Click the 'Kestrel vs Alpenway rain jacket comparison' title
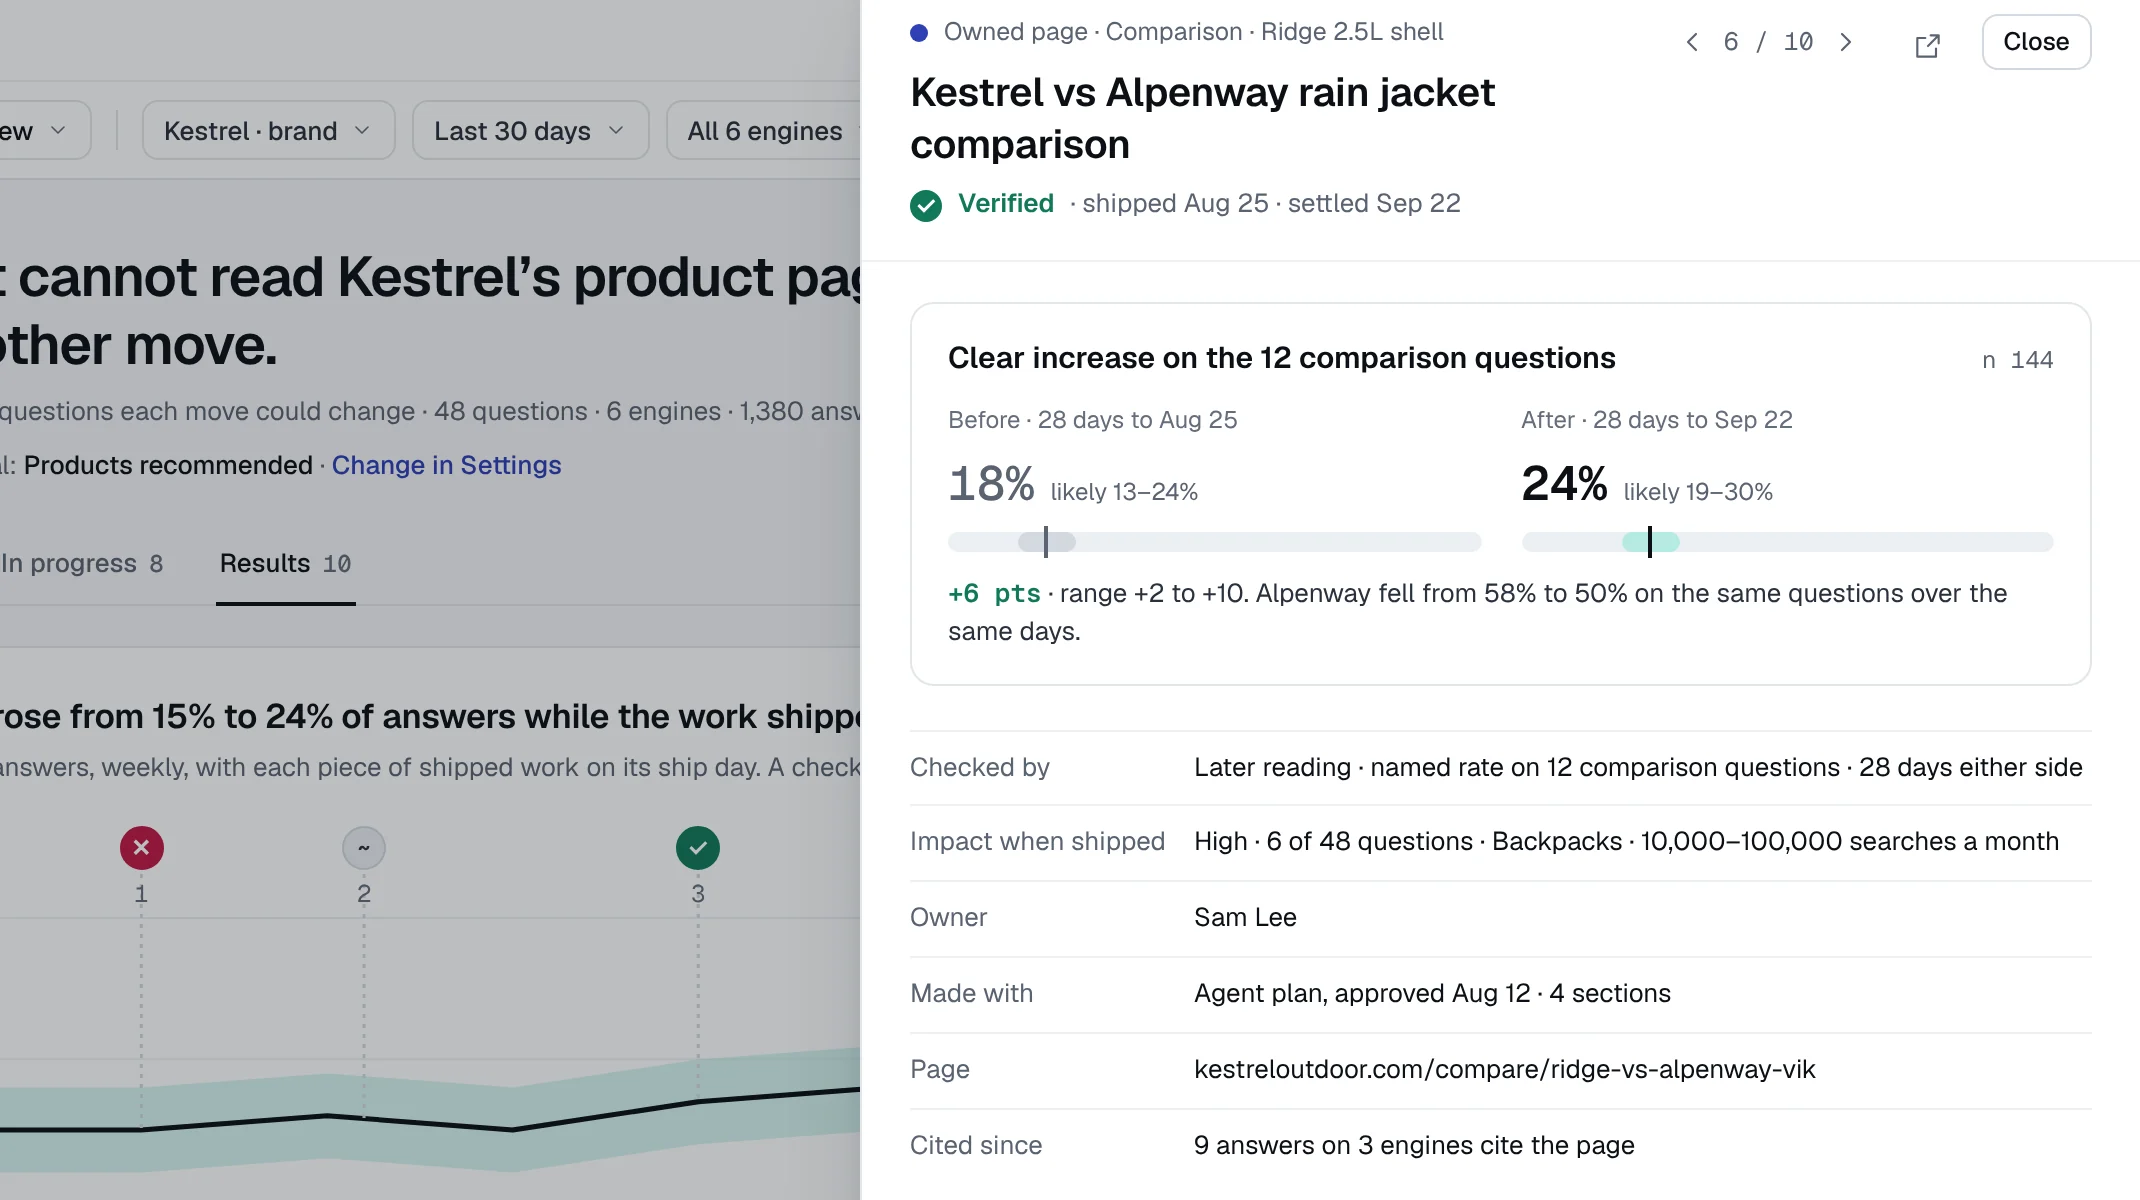 (1202, 118)
